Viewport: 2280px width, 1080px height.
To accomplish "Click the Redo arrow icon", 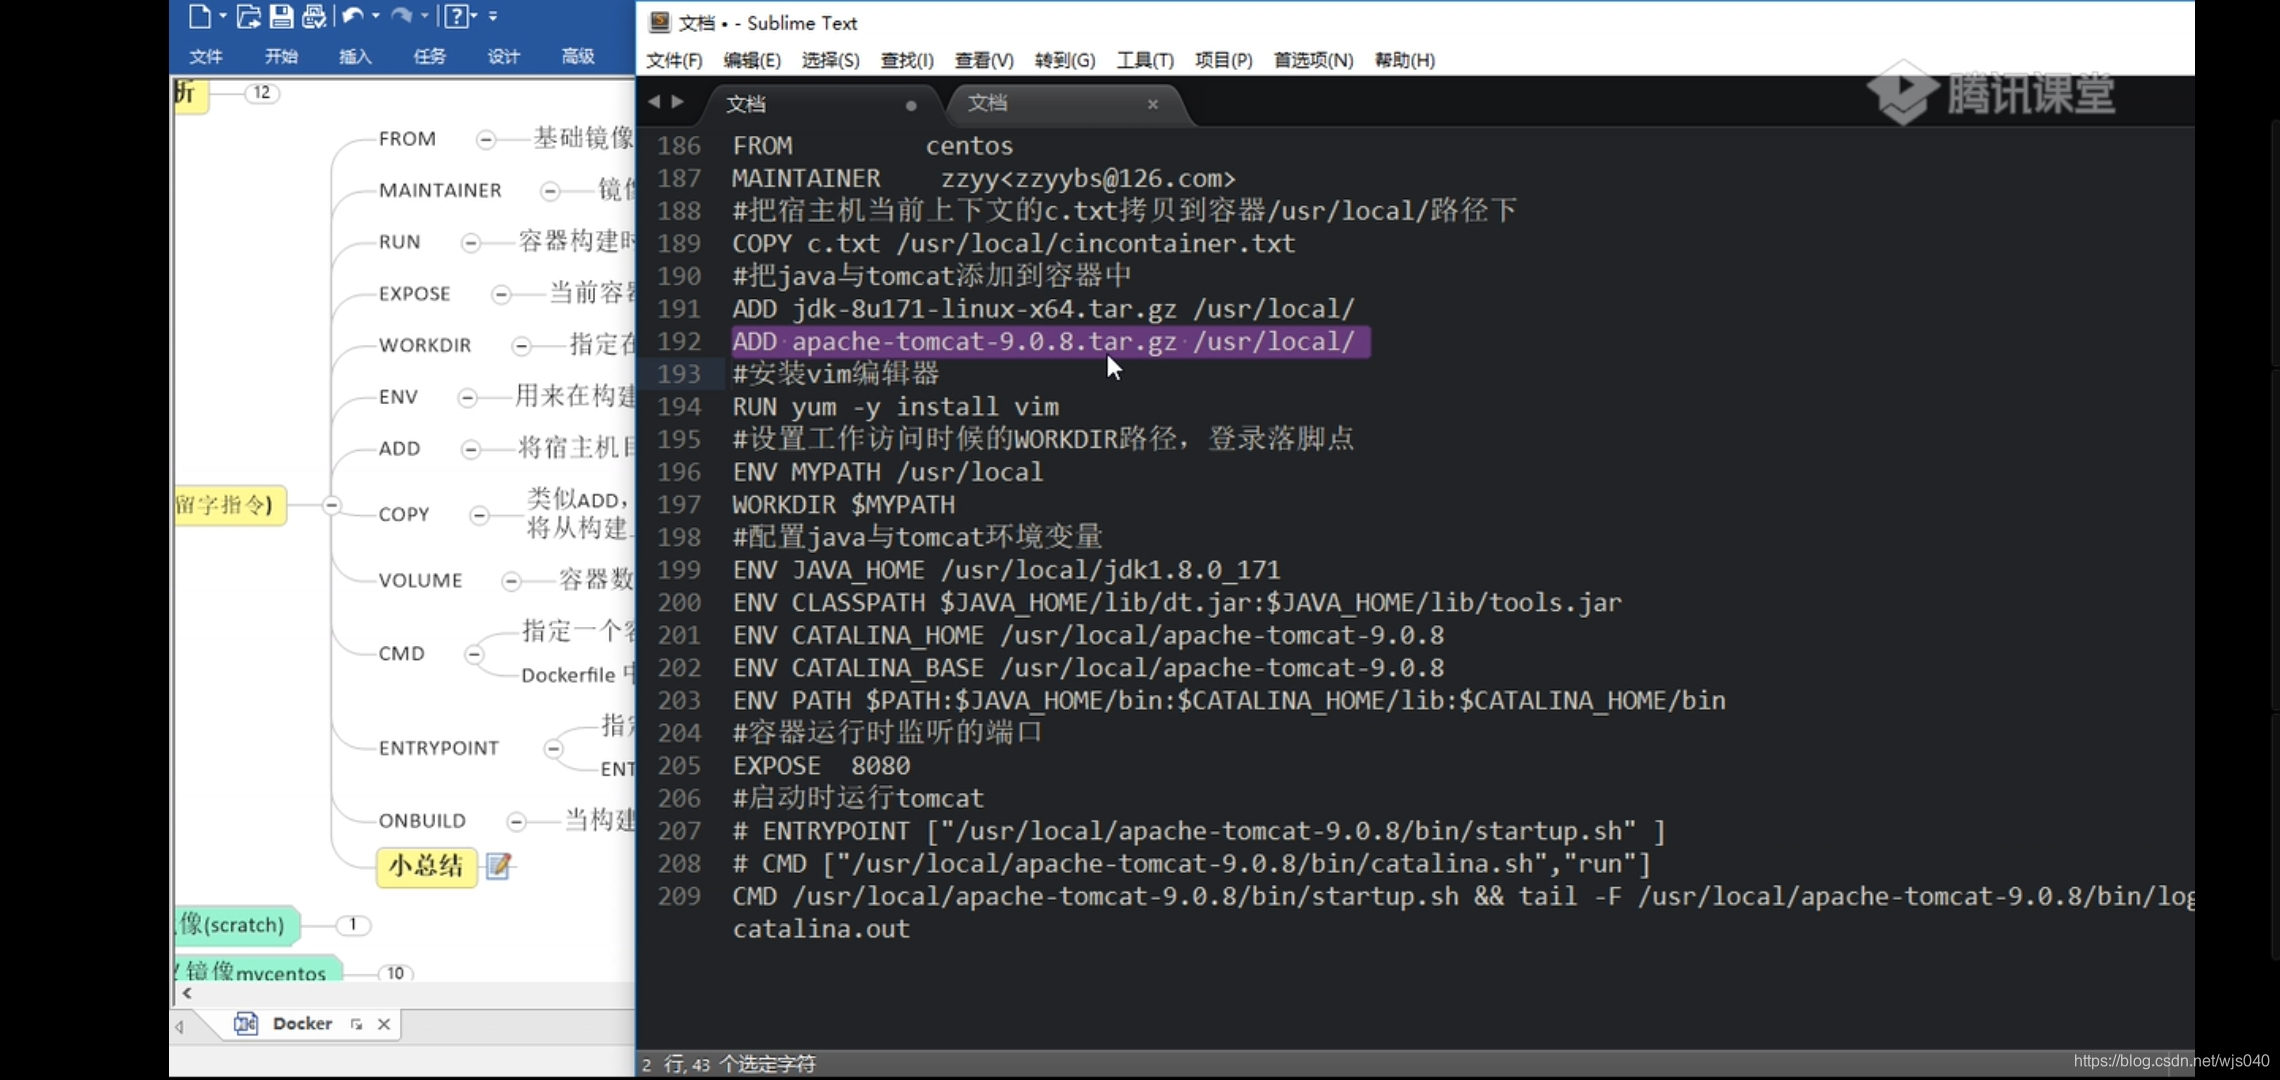I will pos(401,16).
